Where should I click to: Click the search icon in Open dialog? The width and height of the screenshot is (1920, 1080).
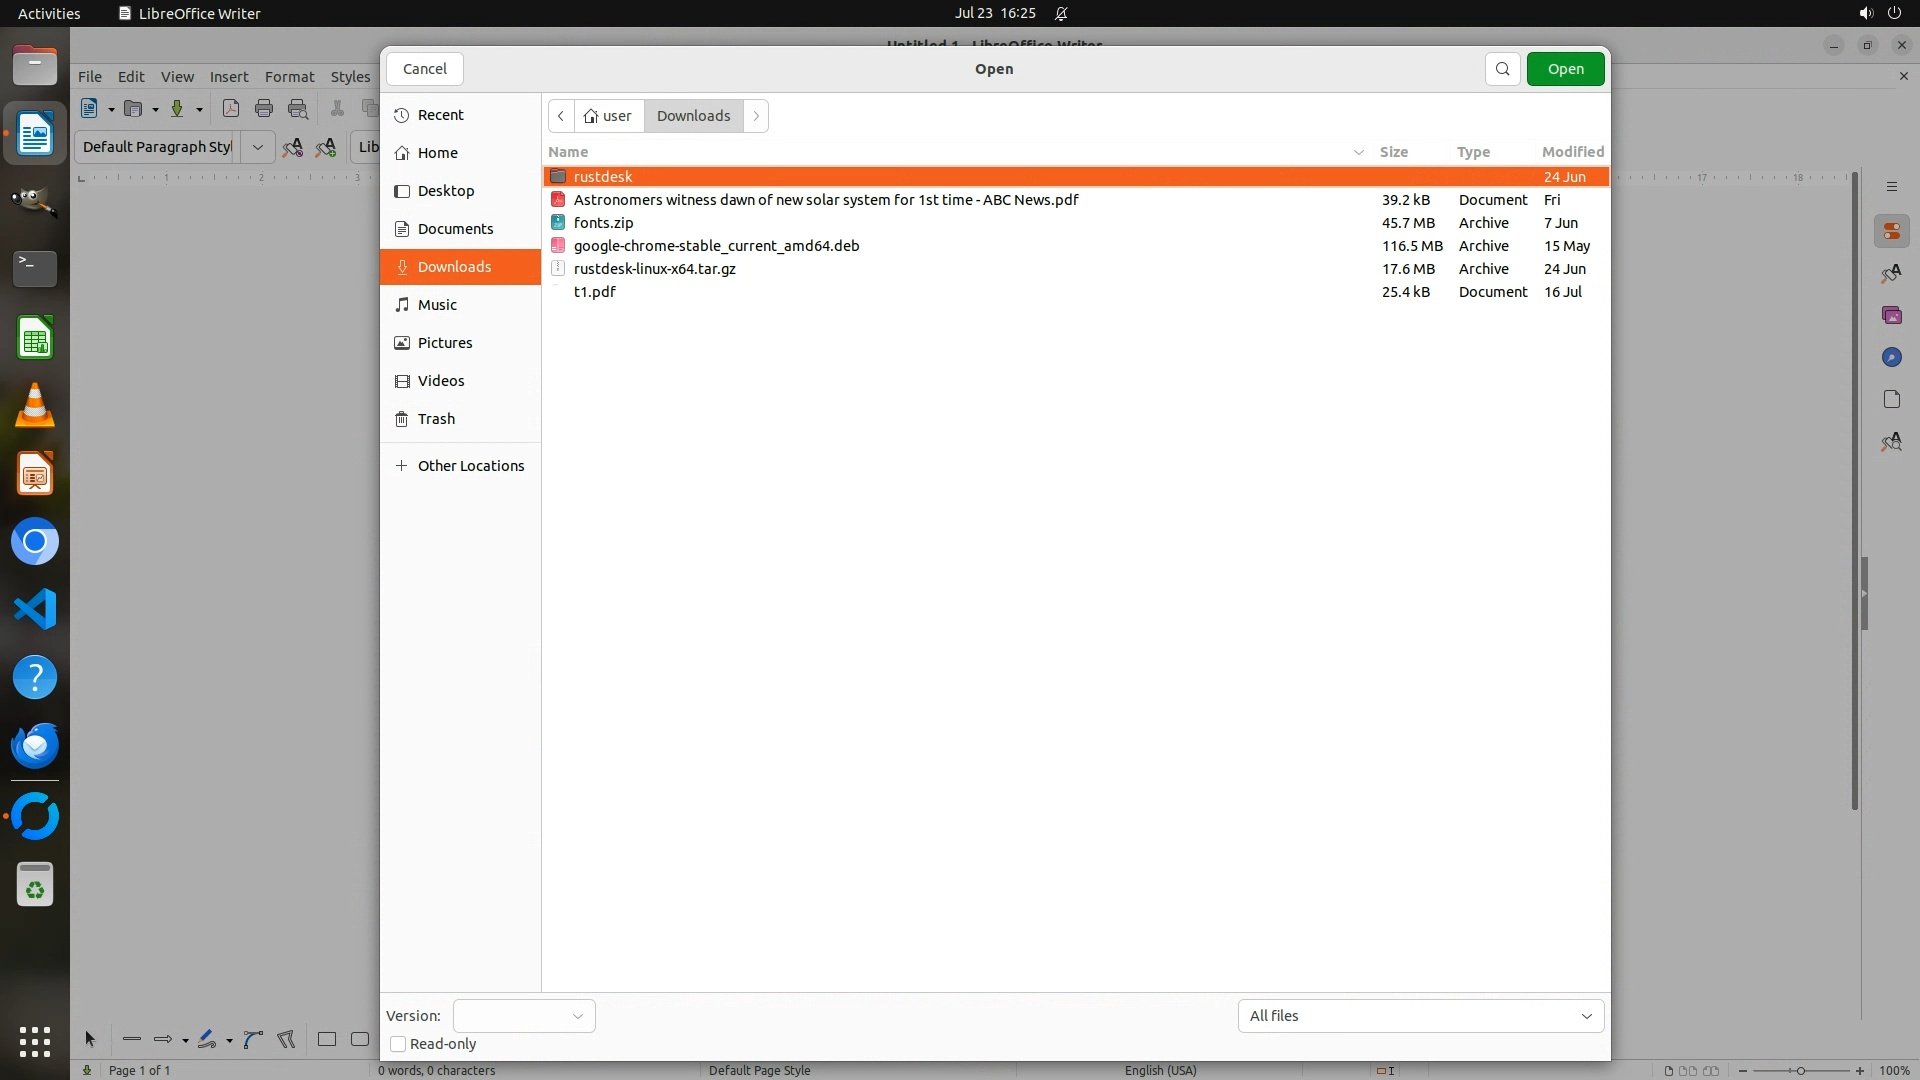[x=1502, y=69]
